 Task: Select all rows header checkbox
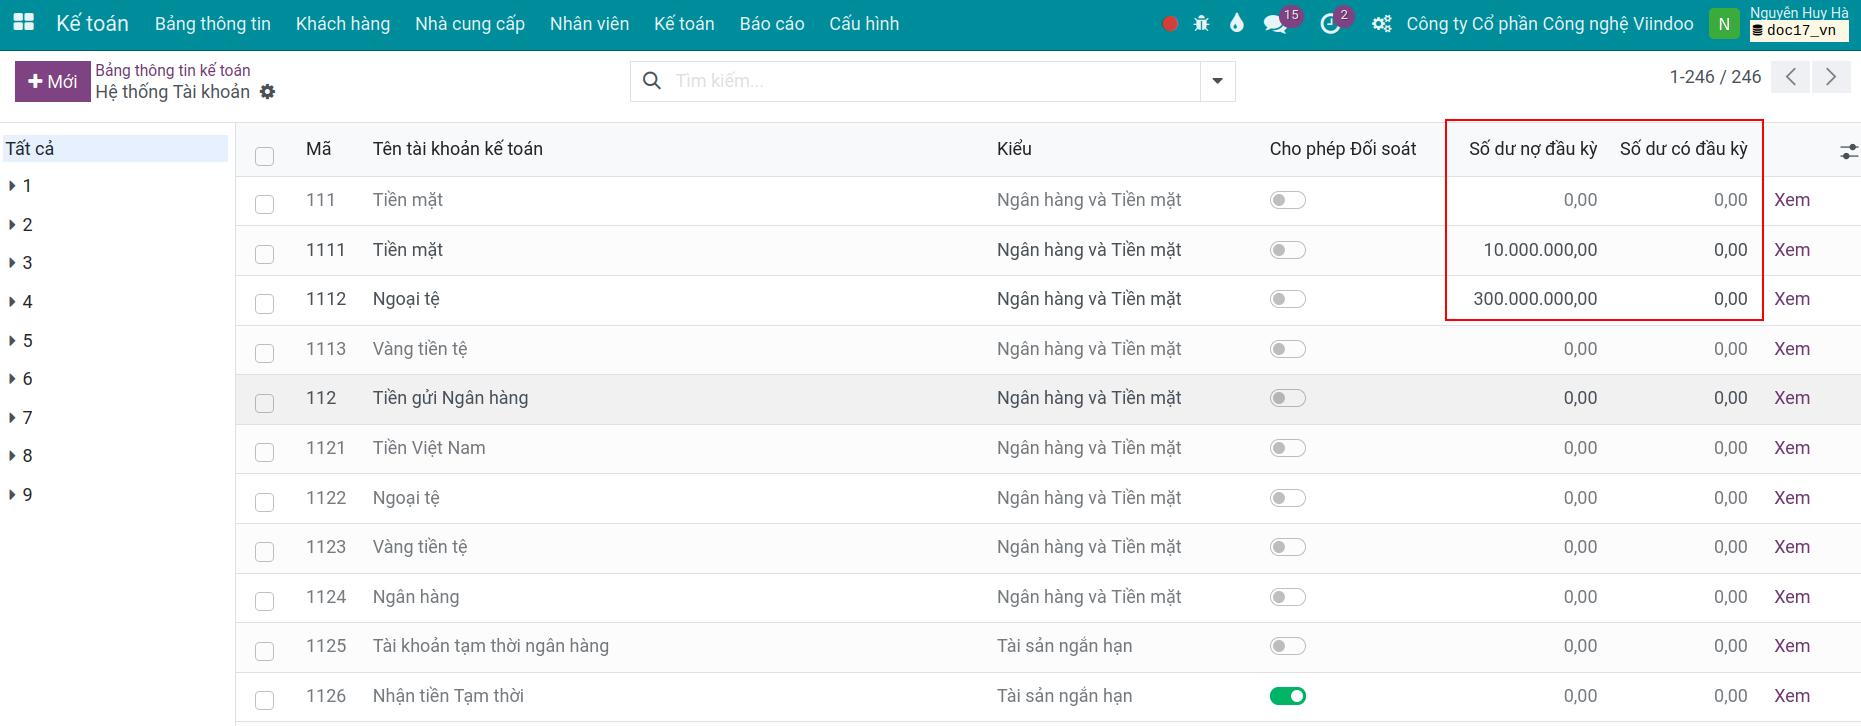[x=264, y=156]
